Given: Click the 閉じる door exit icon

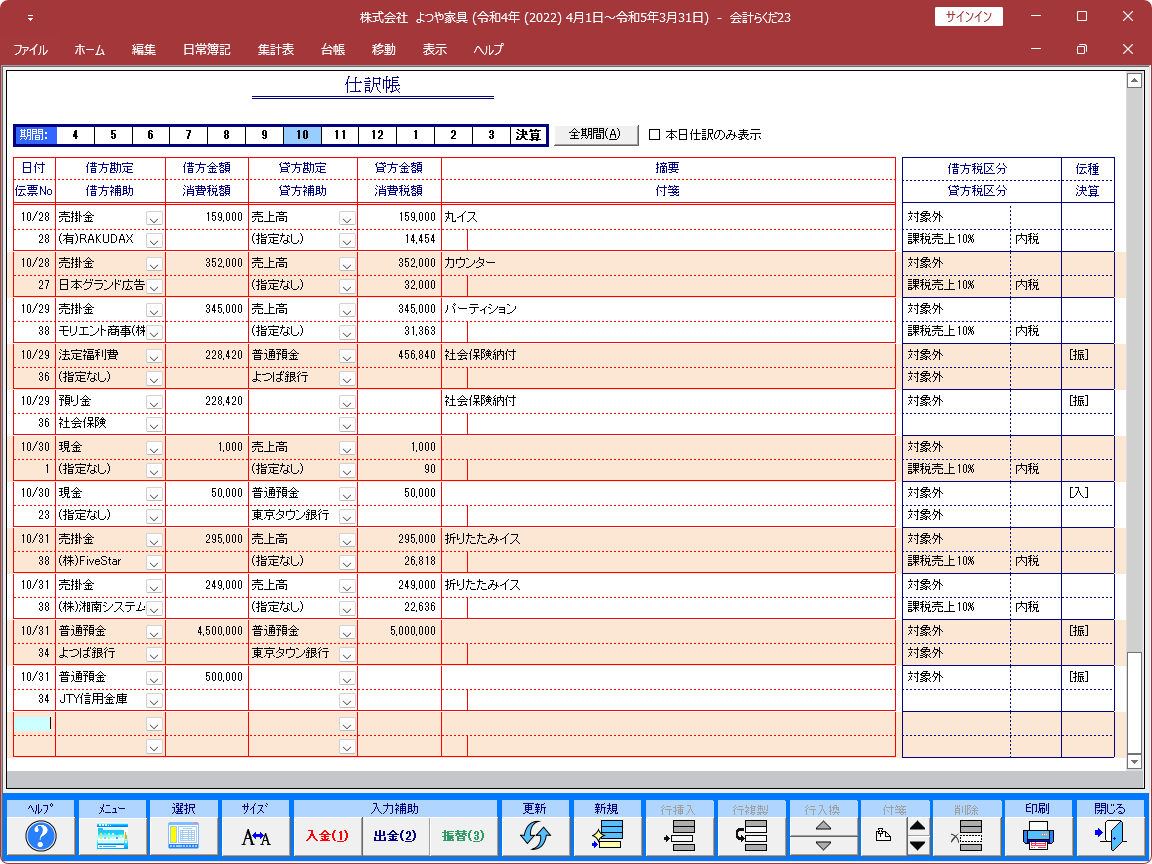Looking at the screenshot, I should click(x=1109, y=836).
